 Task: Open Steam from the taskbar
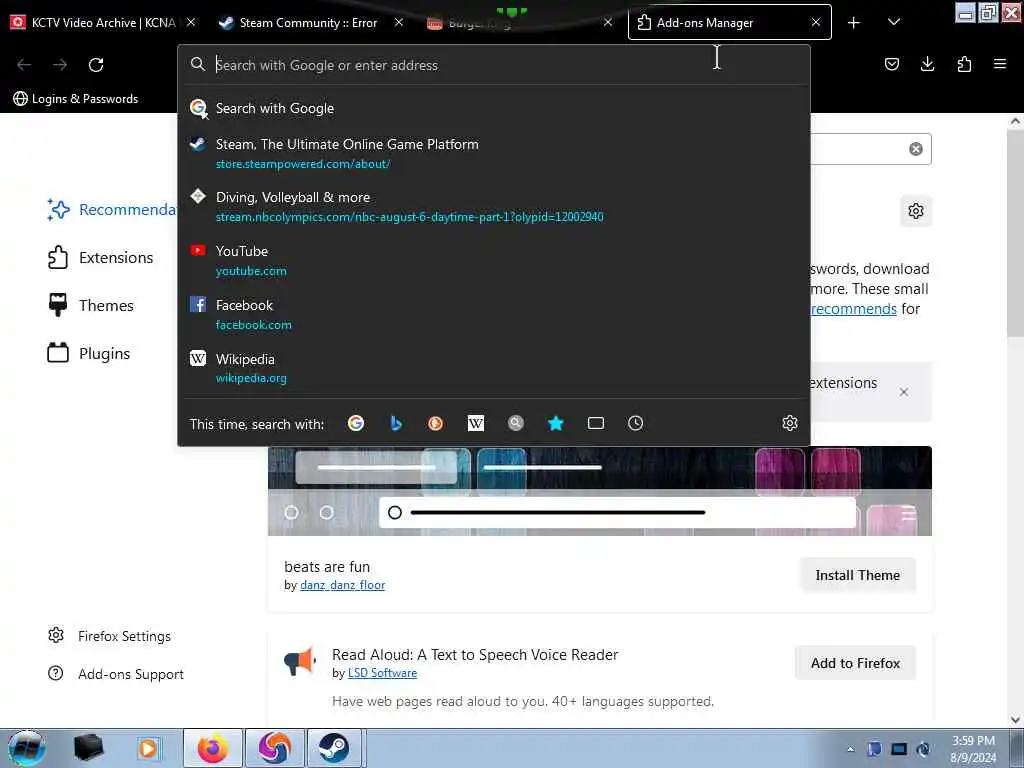(334, 748)
